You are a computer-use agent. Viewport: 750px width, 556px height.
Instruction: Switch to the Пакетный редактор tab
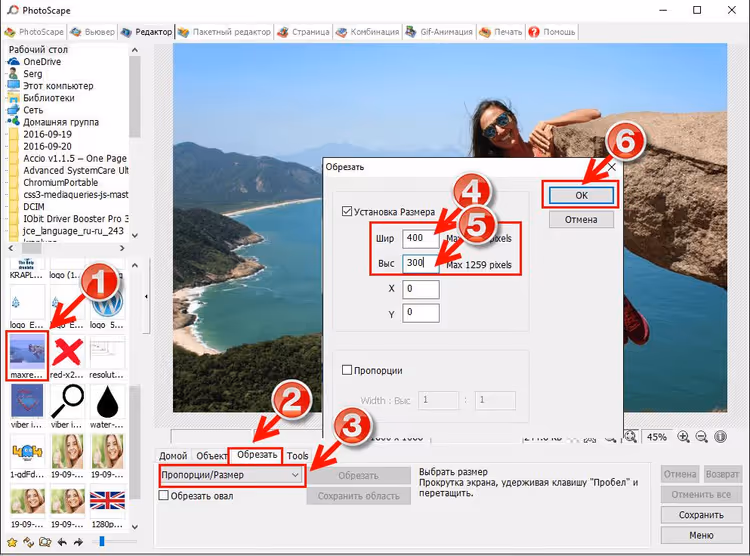(x=224, y=32)
